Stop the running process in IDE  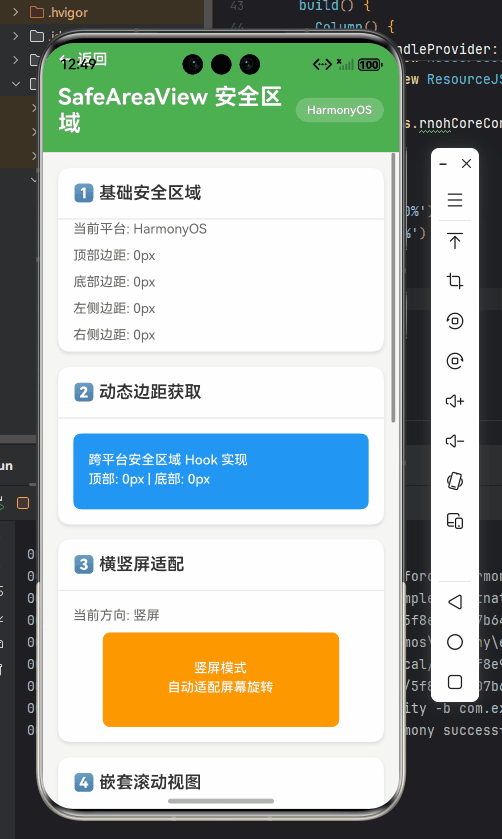click(23, 503)
